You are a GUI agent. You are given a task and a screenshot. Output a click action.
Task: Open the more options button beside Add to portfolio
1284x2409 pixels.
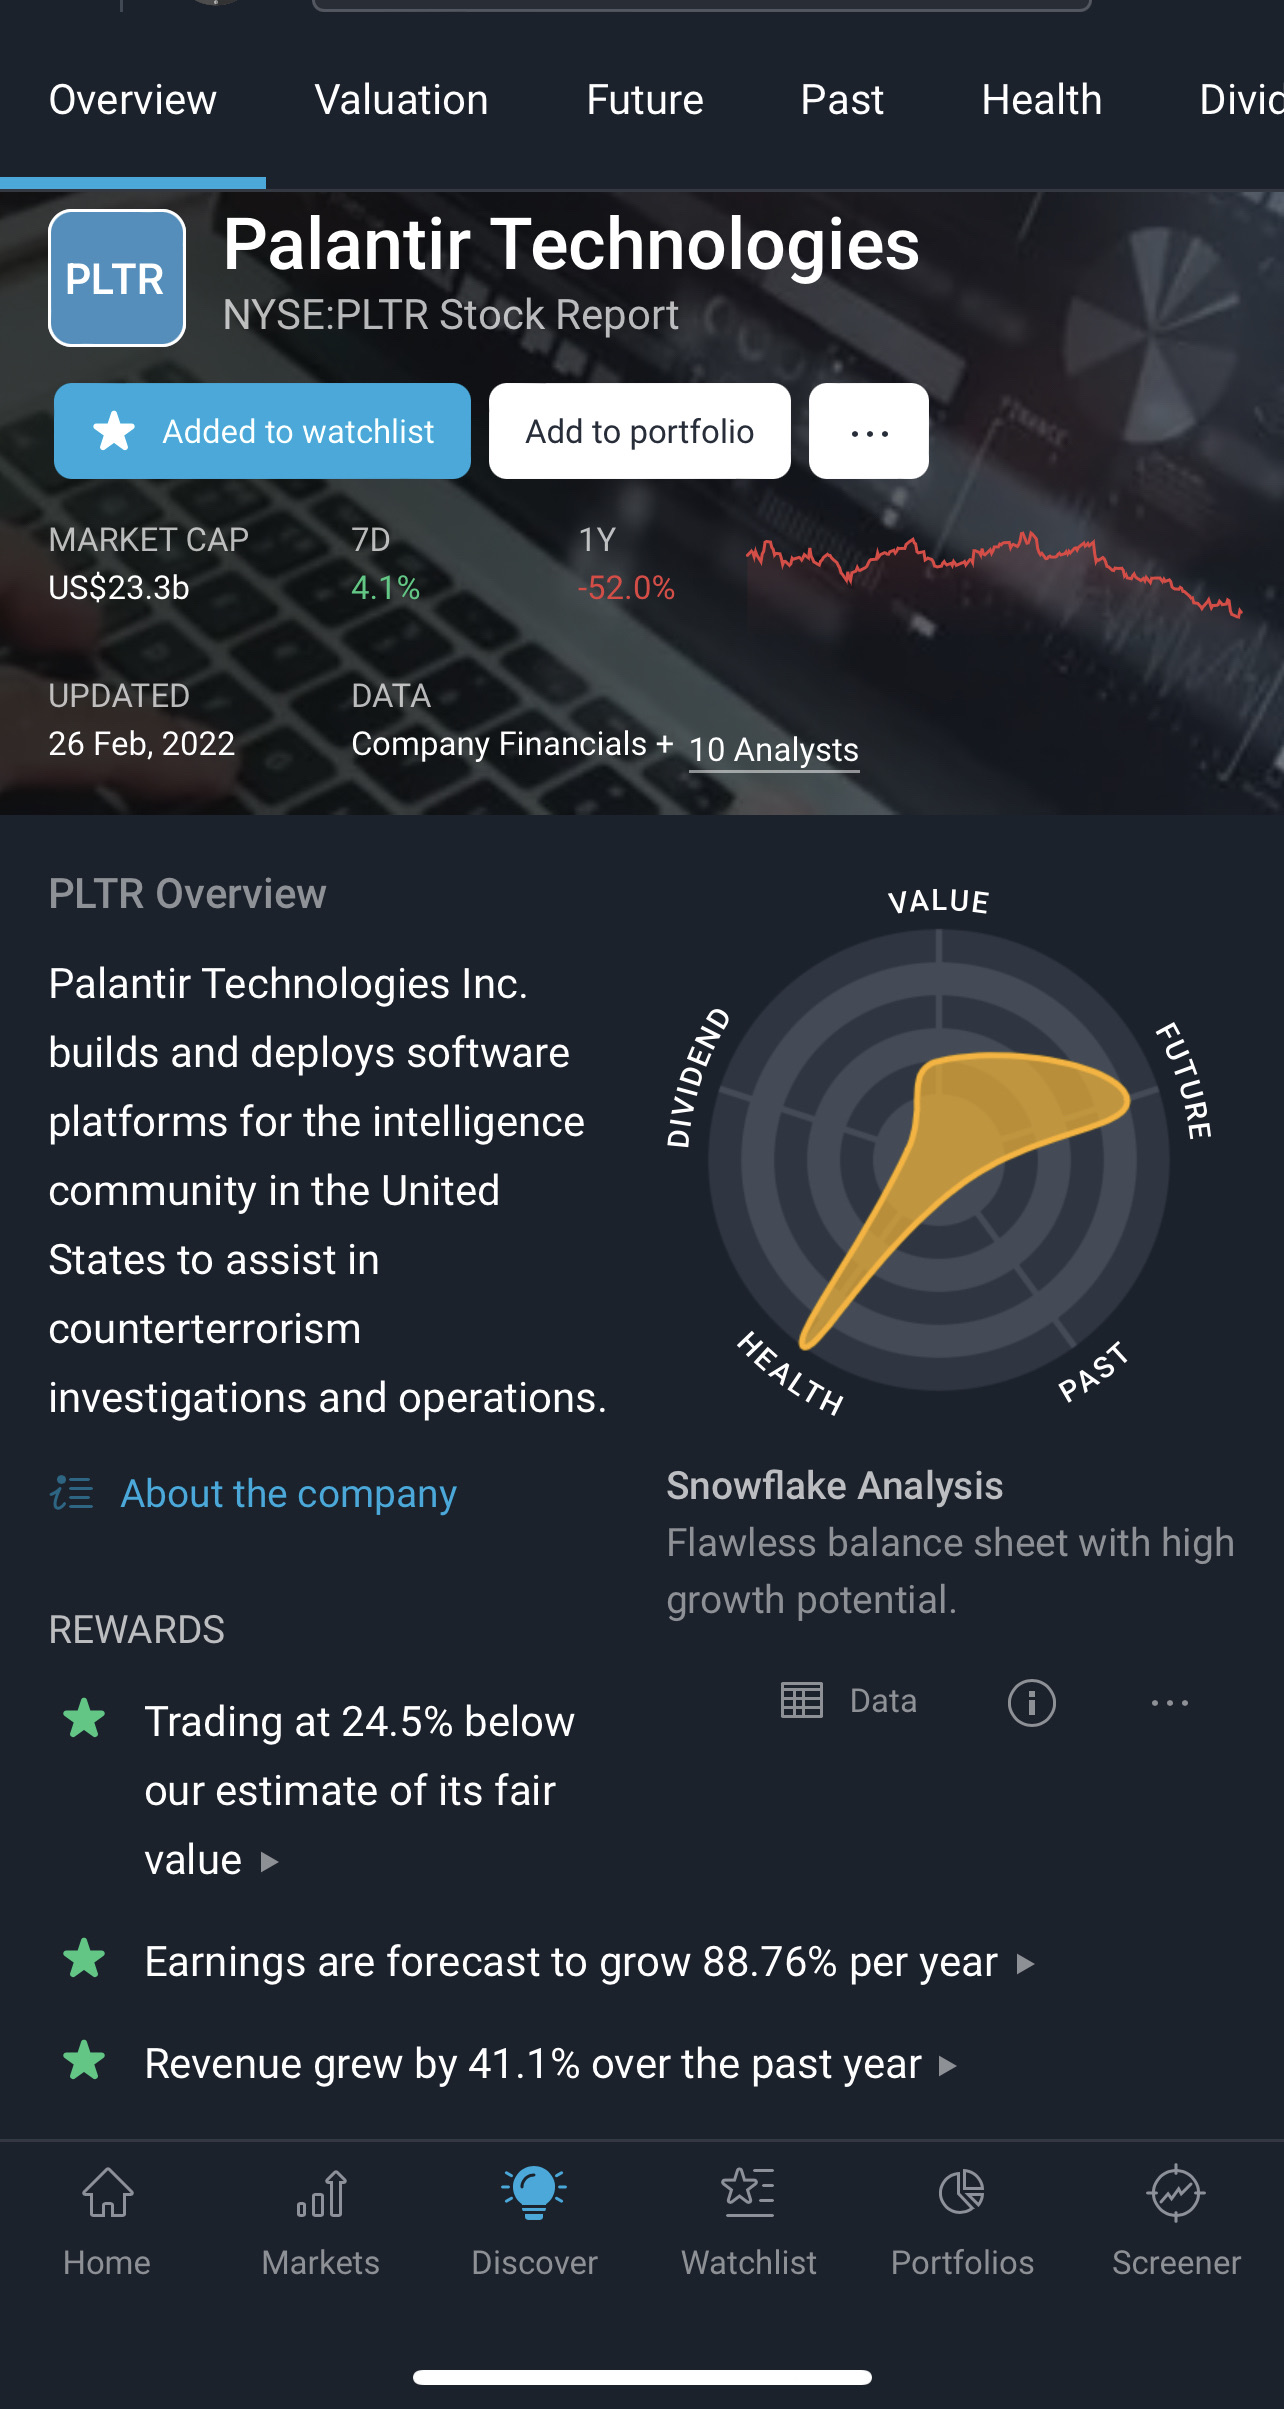coord(868,431)
